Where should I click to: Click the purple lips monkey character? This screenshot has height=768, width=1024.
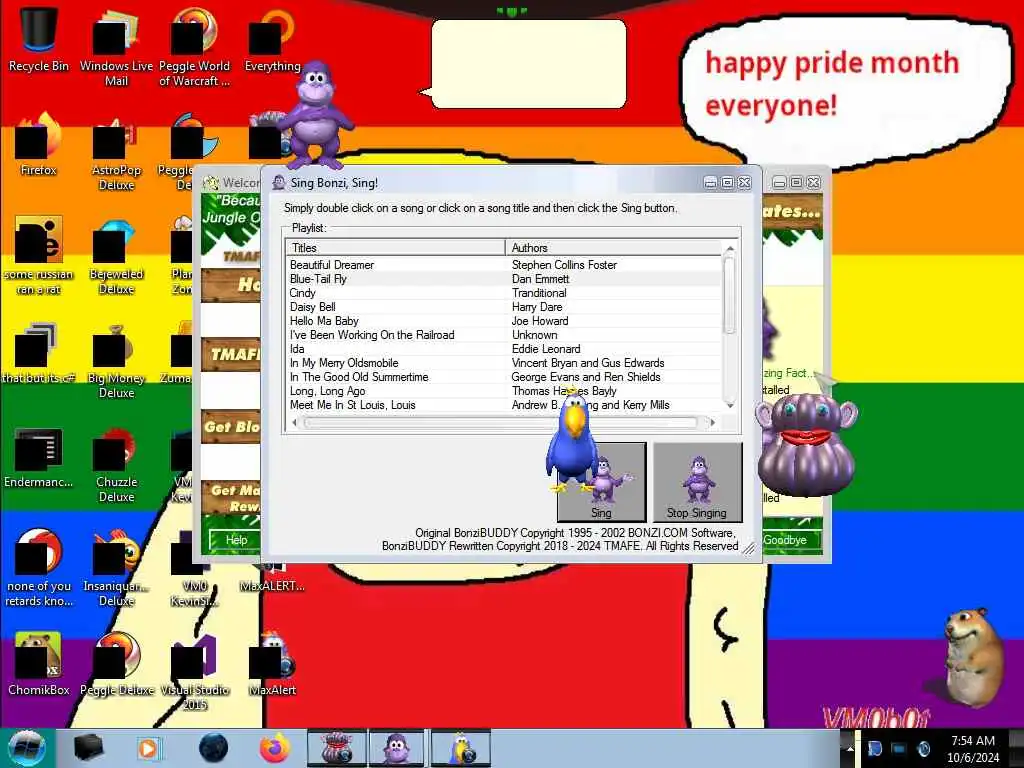pyautogui.click(x=807, y=444)
